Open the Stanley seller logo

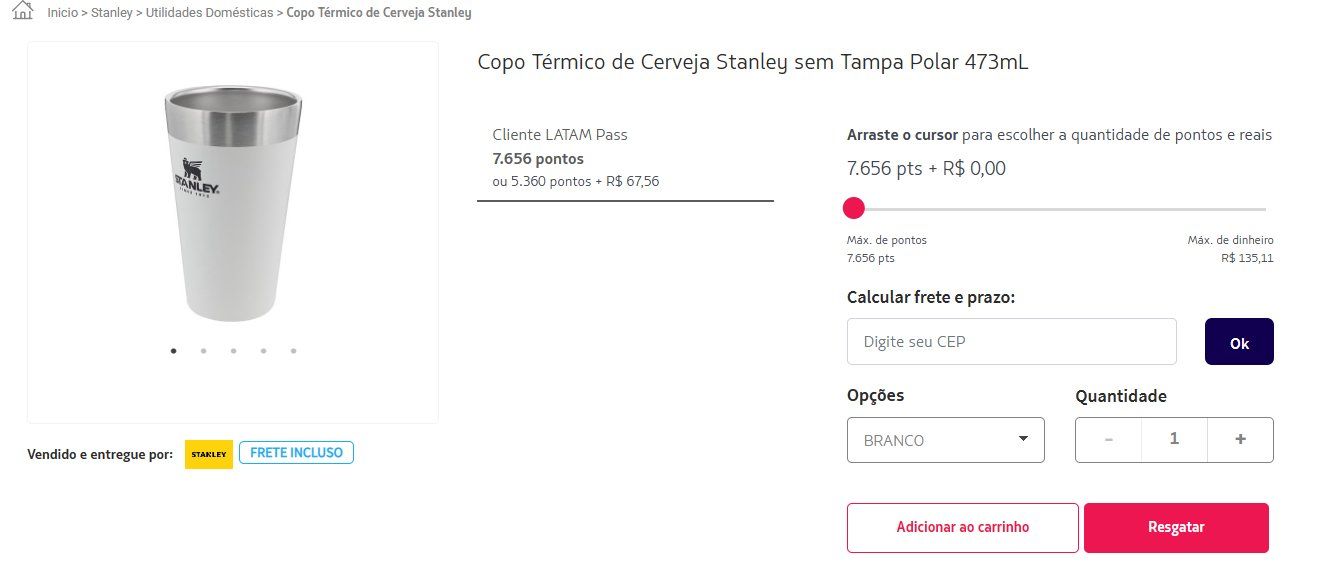(209, 454)
